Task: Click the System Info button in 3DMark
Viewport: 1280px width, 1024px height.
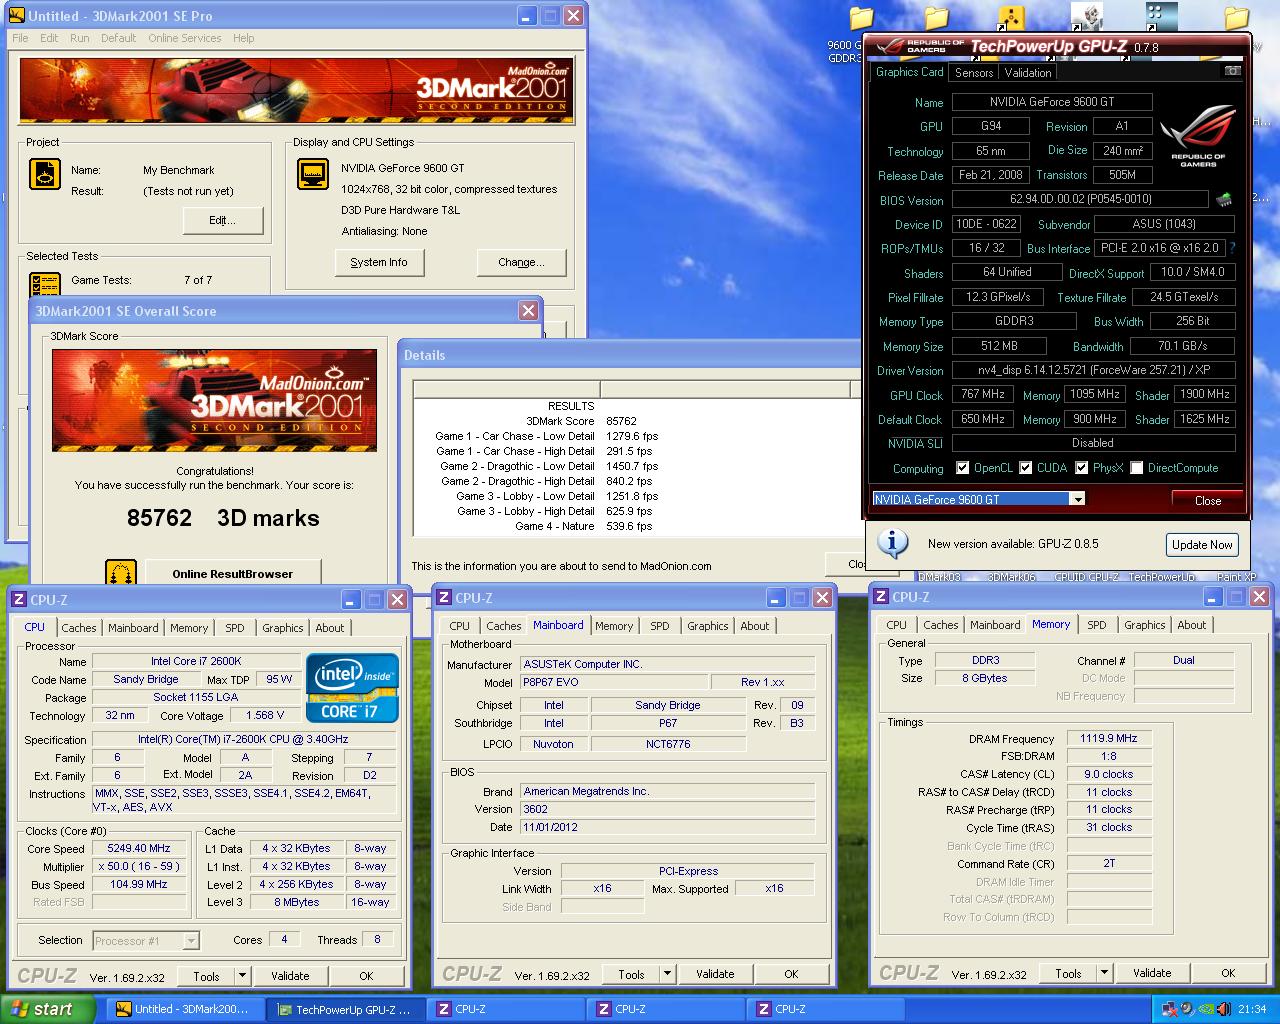Action: tap(379, 262)
